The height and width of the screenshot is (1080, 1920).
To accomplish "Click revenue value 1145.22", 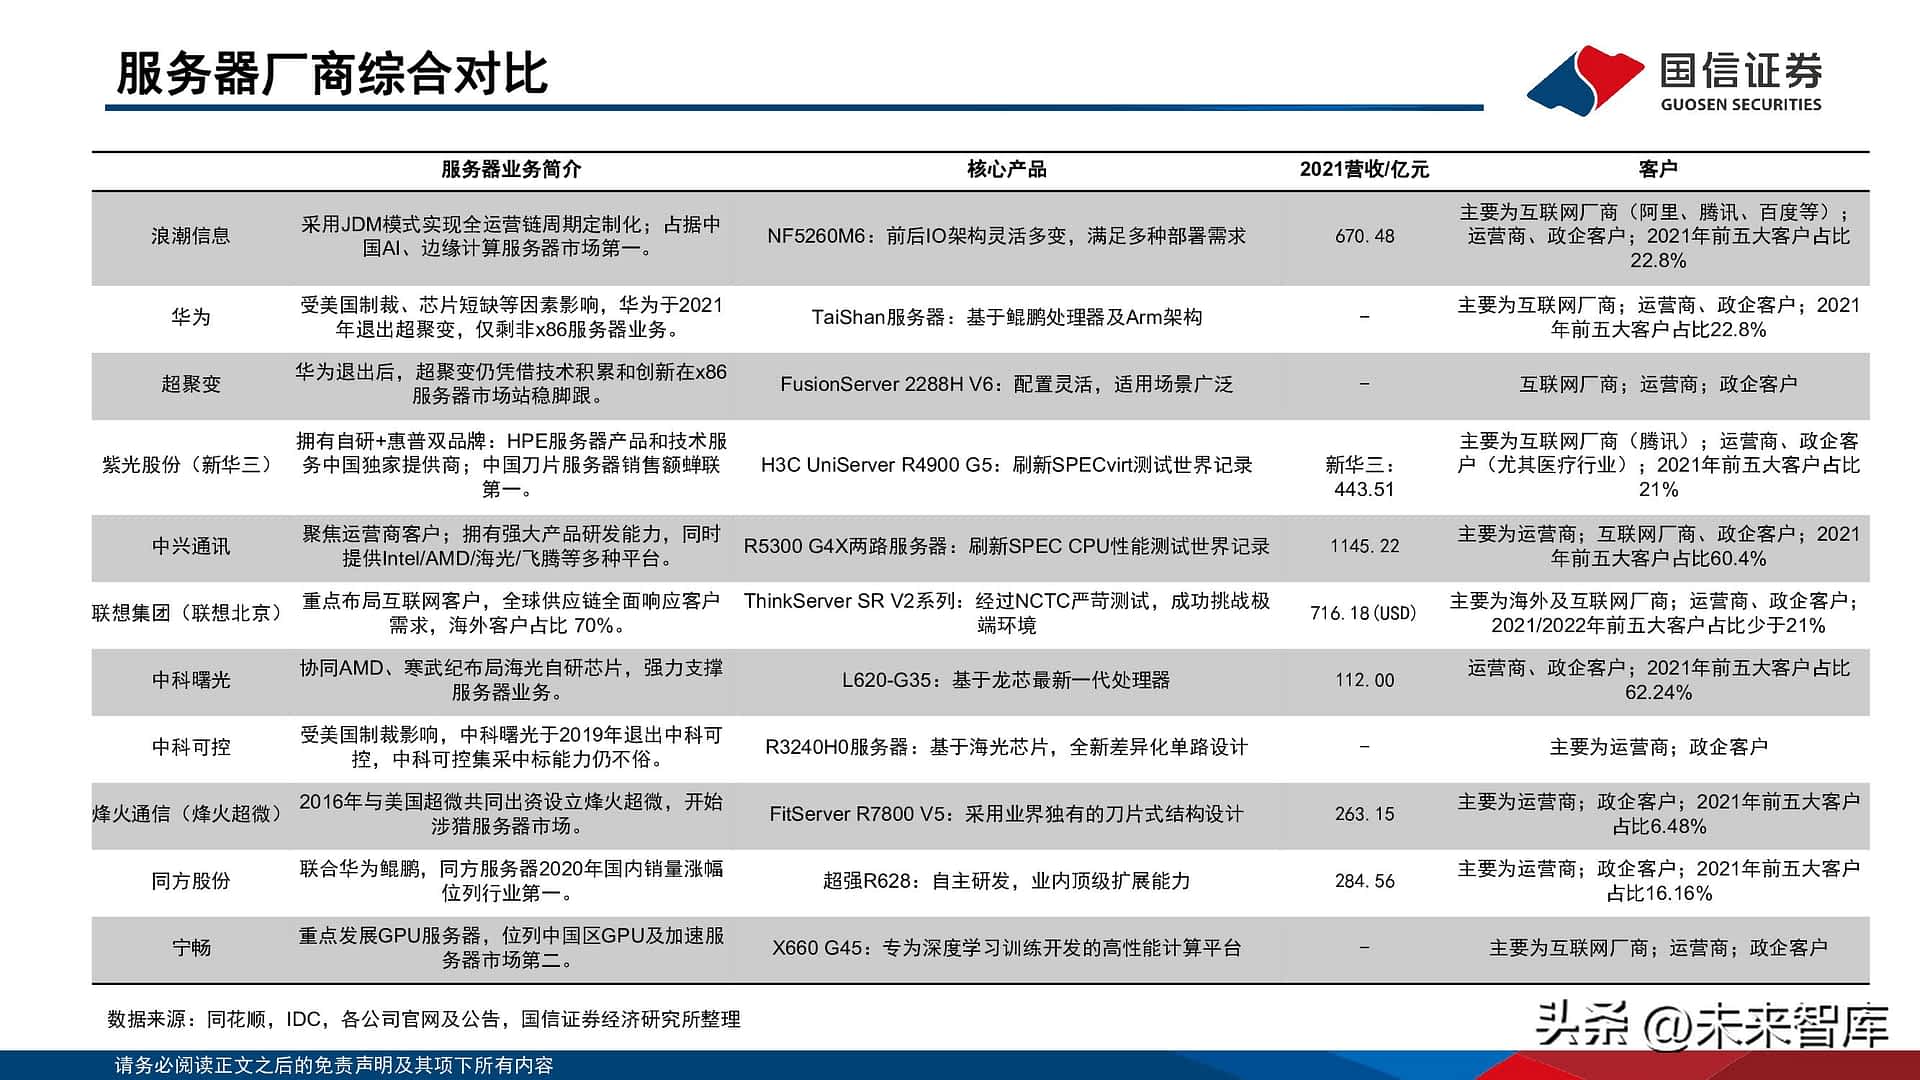I will coord(1364,546).
